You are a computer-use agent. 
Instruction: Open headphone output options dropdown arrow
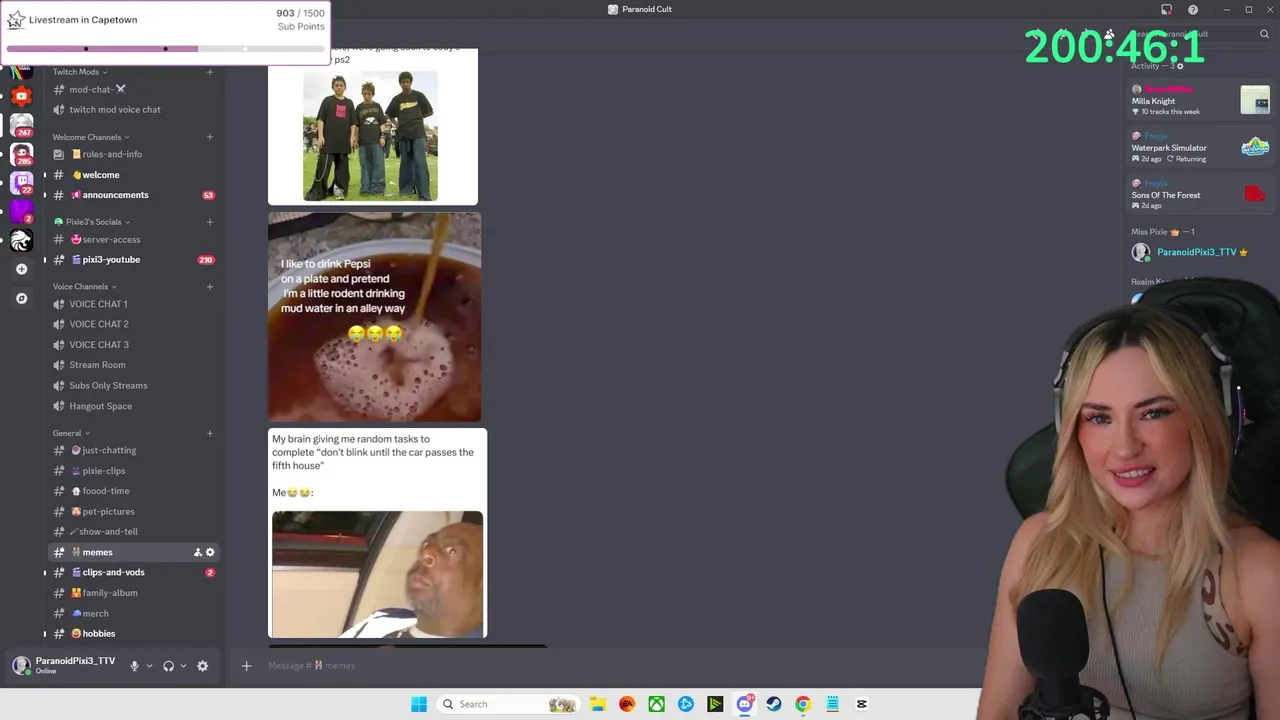(x=183, y=666)
